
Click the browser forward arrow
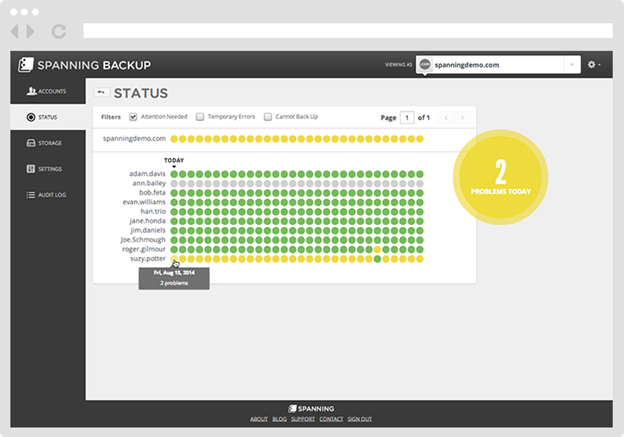click(30, 31)
